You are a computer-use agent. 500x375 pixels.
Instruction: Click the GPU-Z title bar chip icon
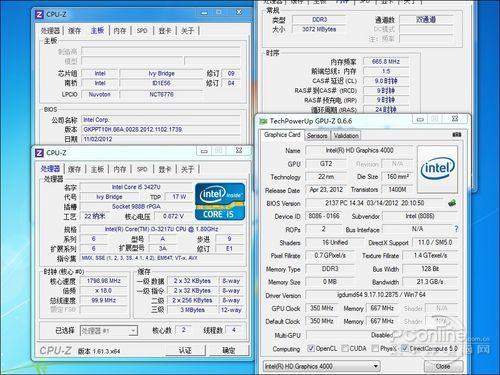(x=263, y=121)
